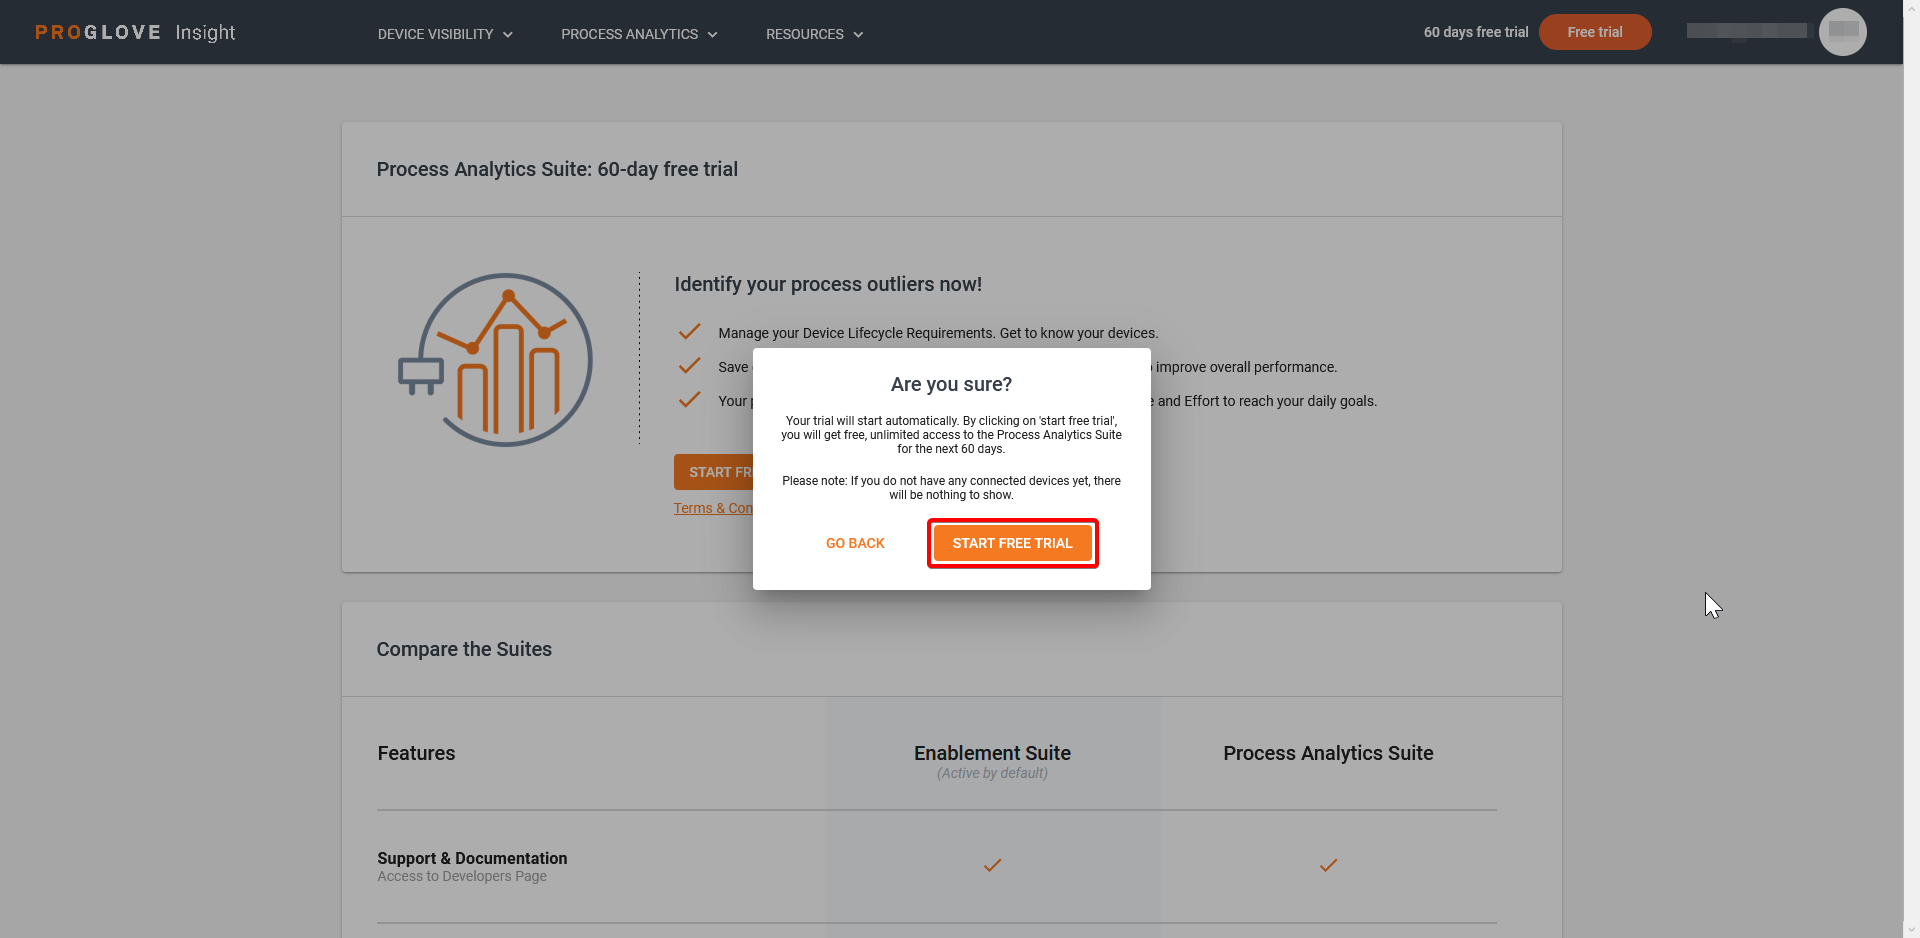1920x938 pixels.
Task: Click the process analytics chart illustration
Action: 497,360
